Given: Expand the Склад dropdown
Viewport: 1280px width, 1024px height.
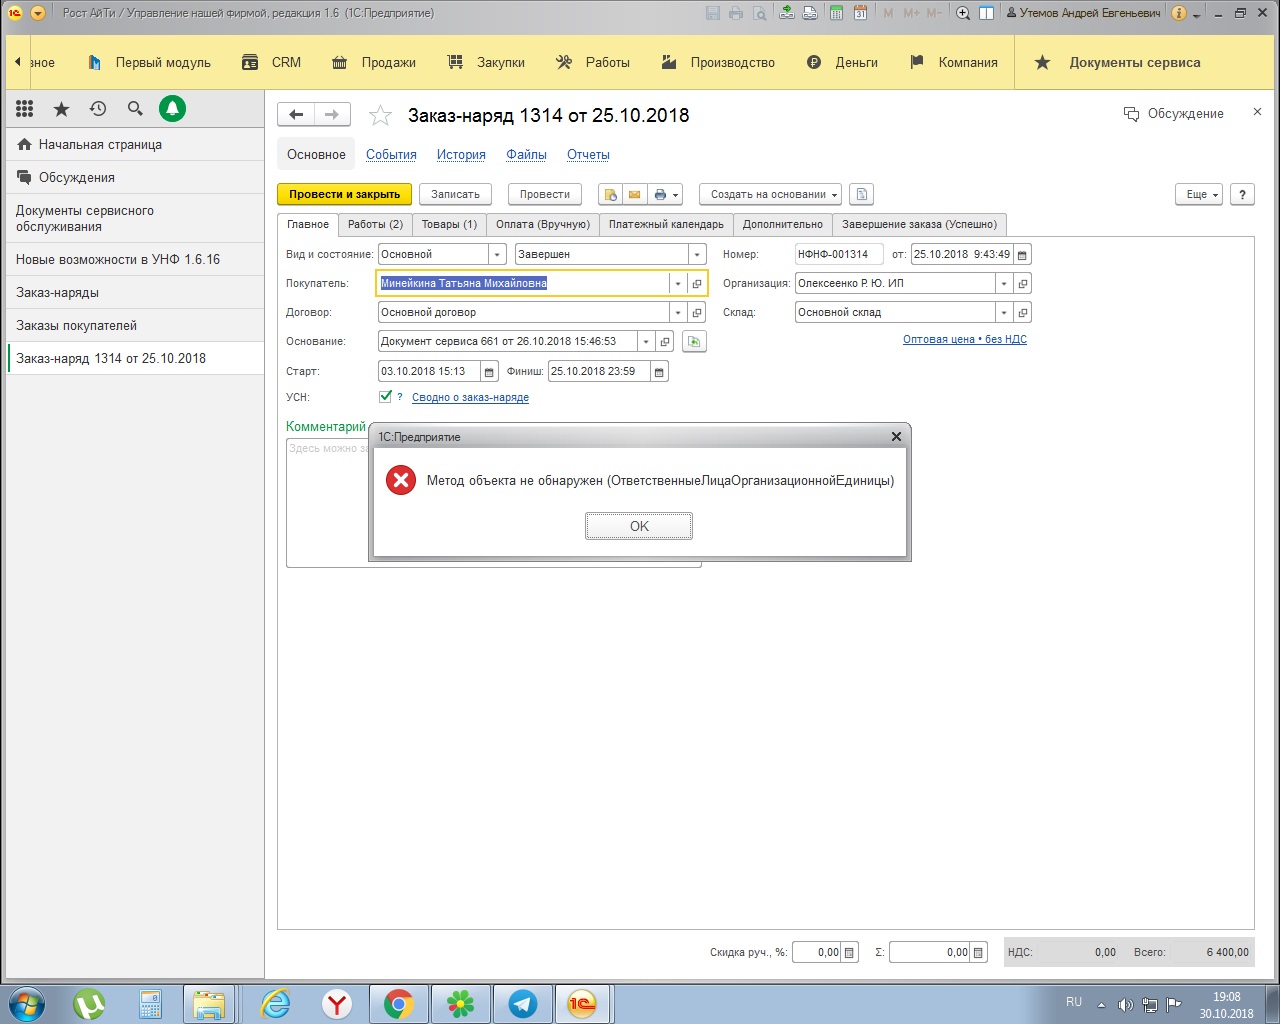Looking at the screenshot, I should point(1003,313).
